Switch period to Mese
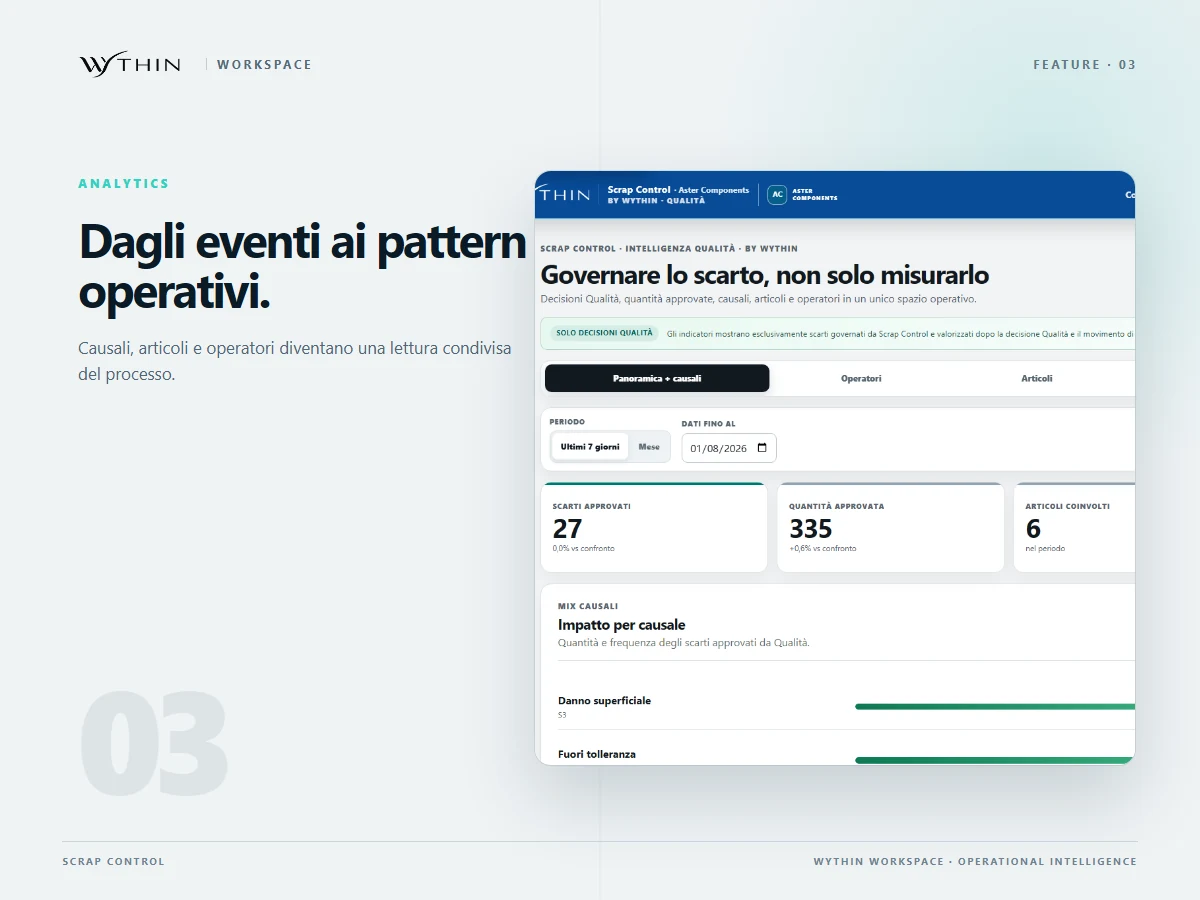This screenshot has height=900, width=1200. [649, 447]
